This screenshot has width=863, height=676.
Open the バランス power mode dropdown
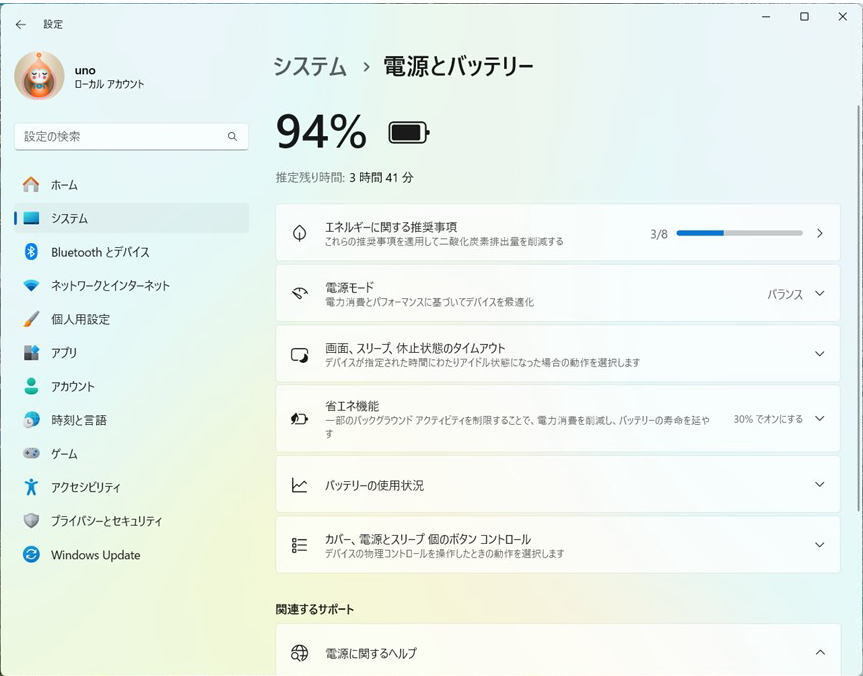[x=796, y=294]
